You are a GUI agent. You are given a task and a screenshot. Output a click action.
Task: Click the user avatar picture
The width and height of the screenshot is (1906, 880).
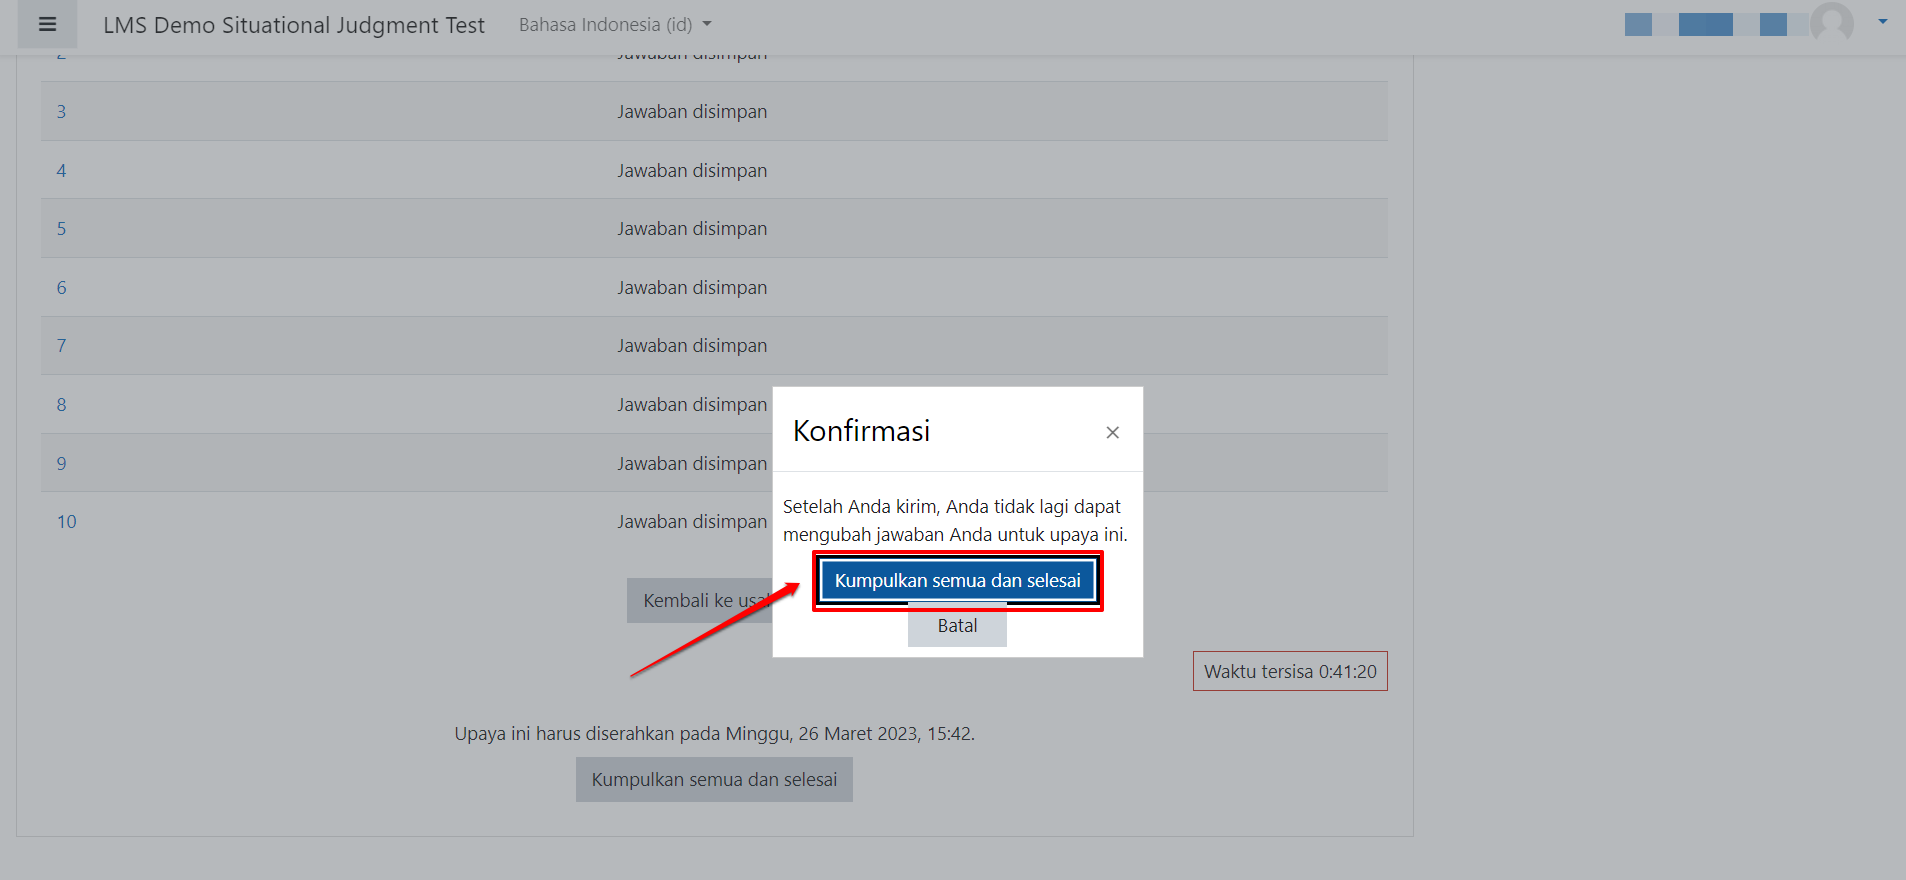tap(1832, 22)
